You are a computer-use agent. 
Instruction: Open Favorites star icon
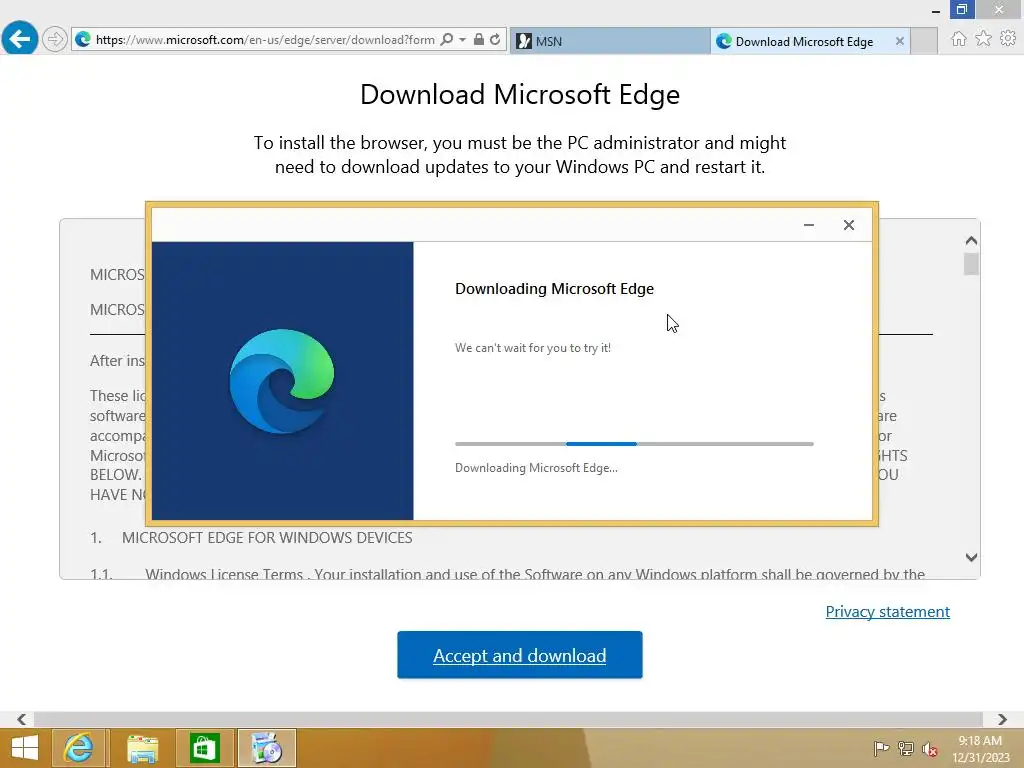[983, 39]
